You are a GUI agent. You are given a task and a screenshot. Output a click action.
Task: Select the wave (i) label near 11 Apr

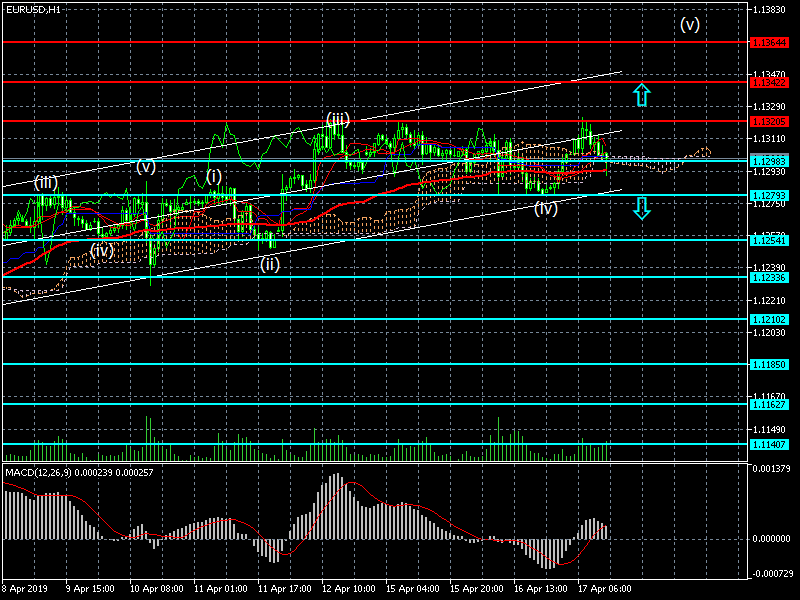214,176
